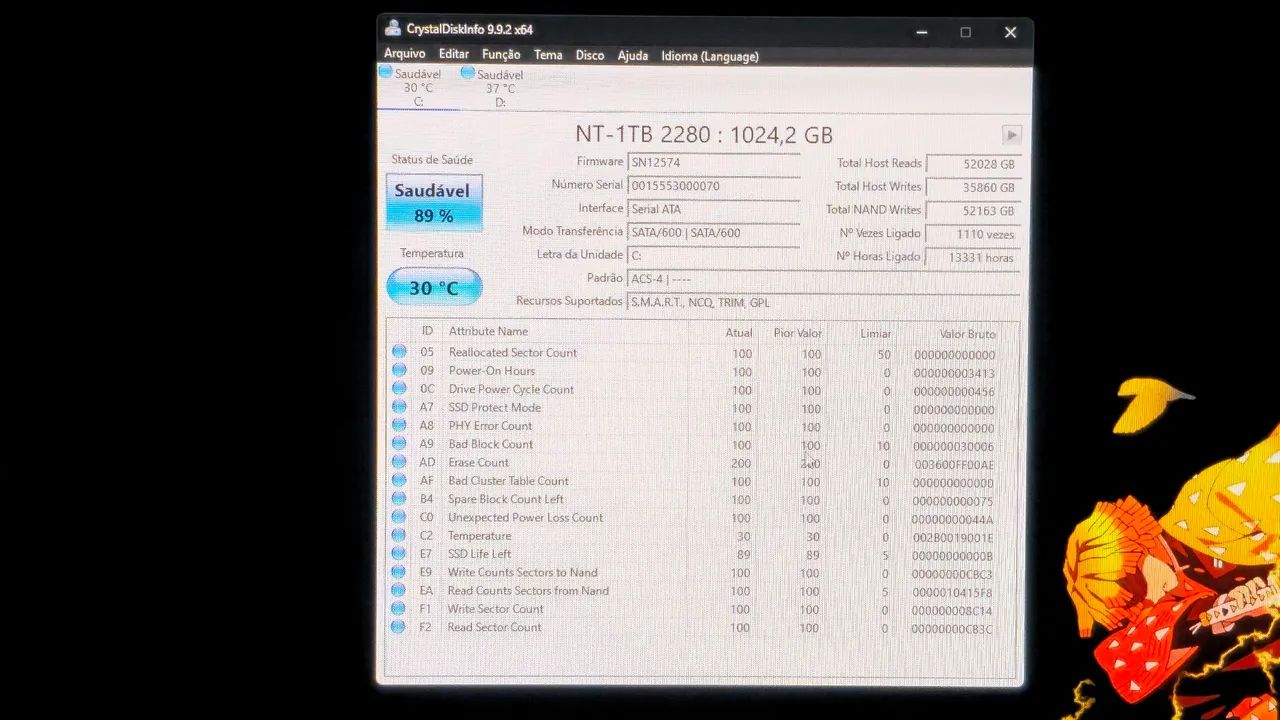
Task: Click the next disk arrow button
Action: [1011, 135]
